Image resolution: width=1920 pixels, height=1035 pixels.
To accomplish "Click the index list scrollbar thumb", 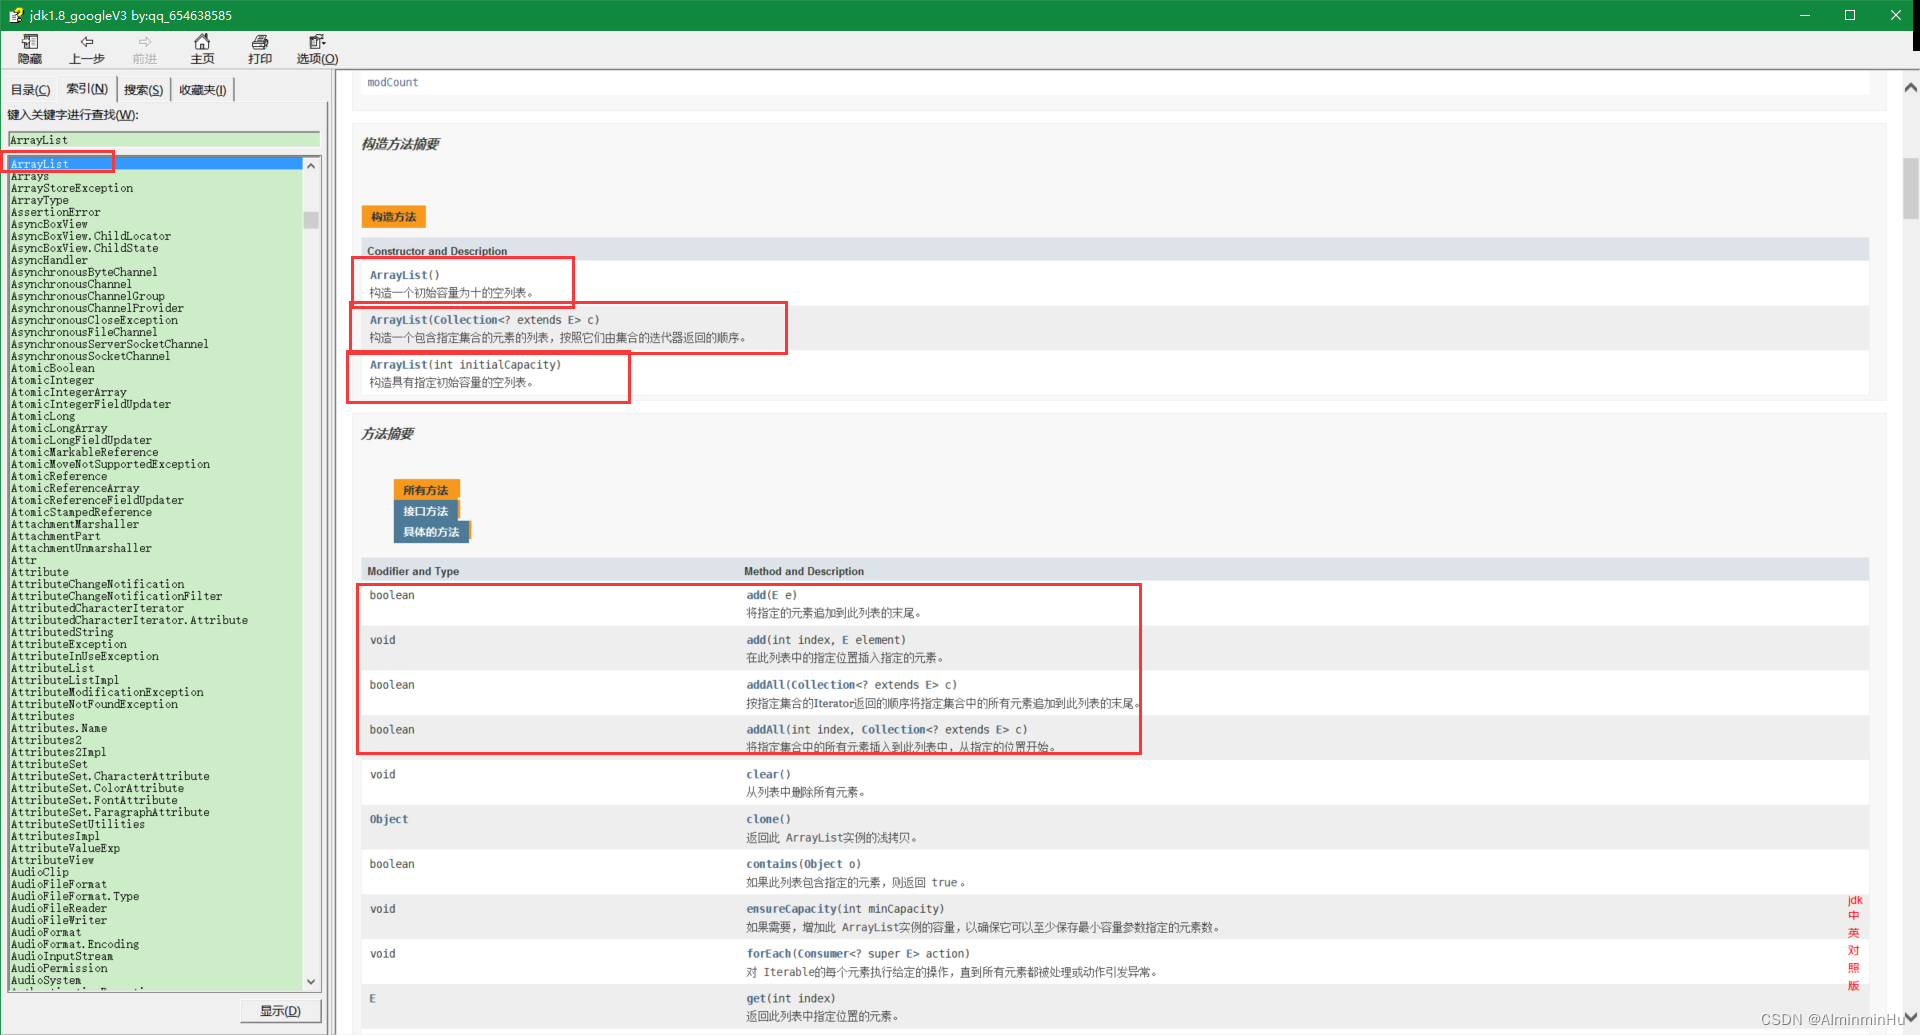I will (311, 220).
